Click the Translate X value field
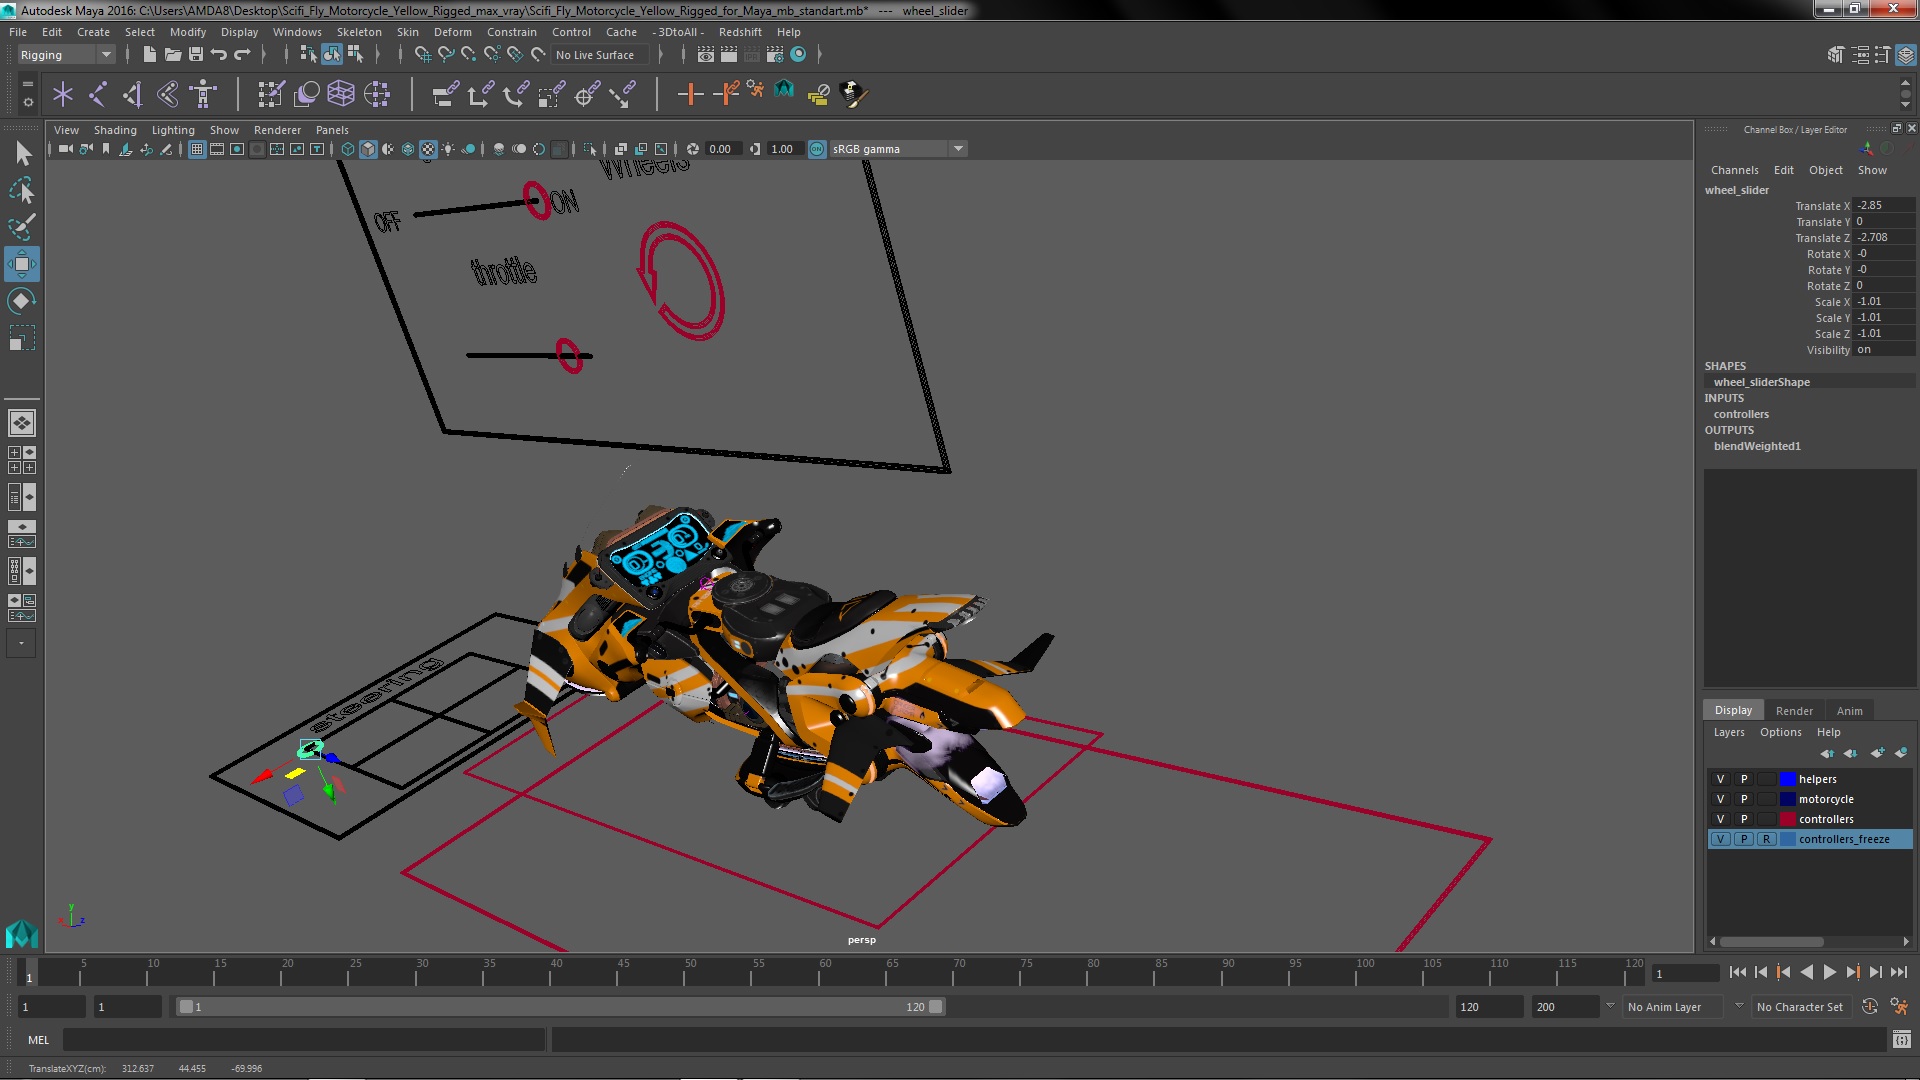The image size is (1920, 1080). (x=1884, y=206)
